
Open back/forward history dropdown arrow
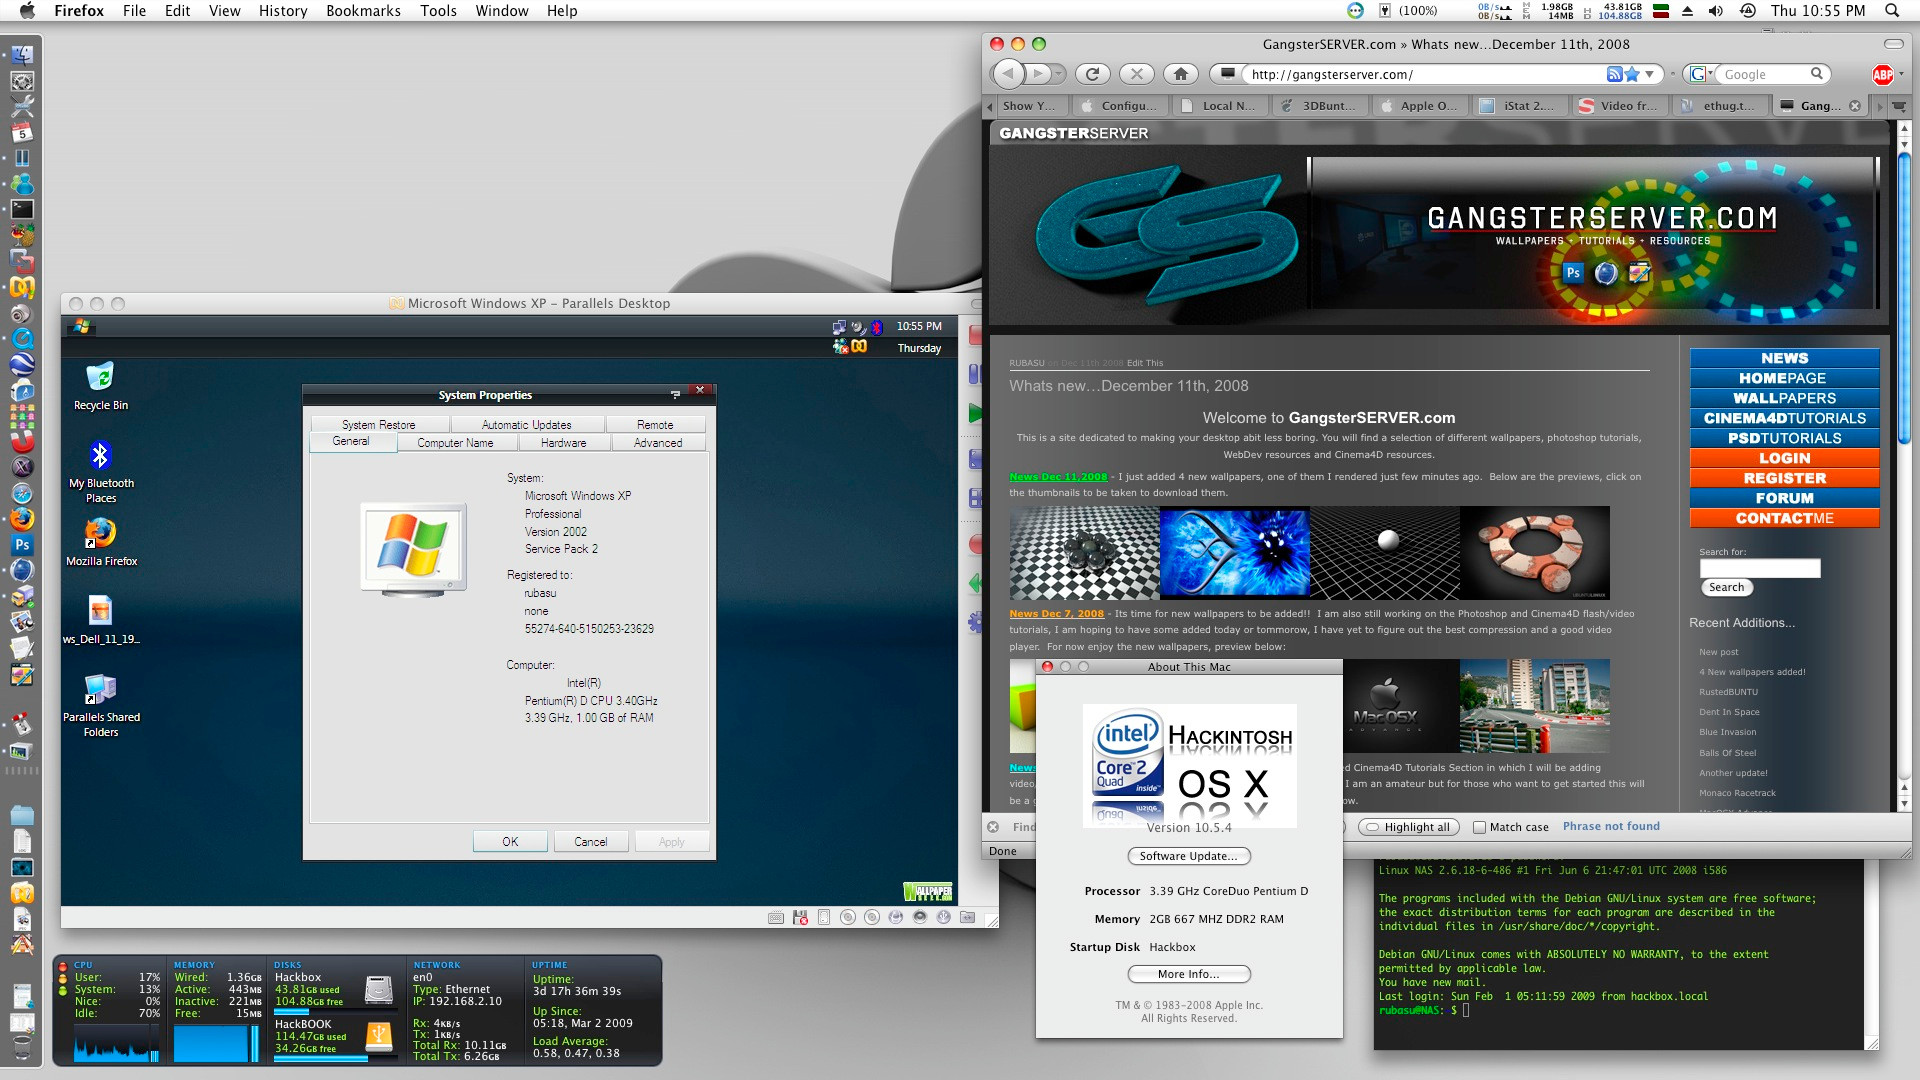pyautogui.click(x=1059, y=74)
